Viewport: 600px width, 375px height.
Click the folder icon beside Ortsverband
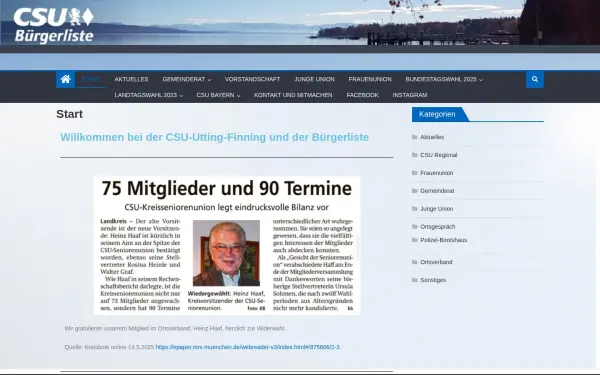coord(414,262)
